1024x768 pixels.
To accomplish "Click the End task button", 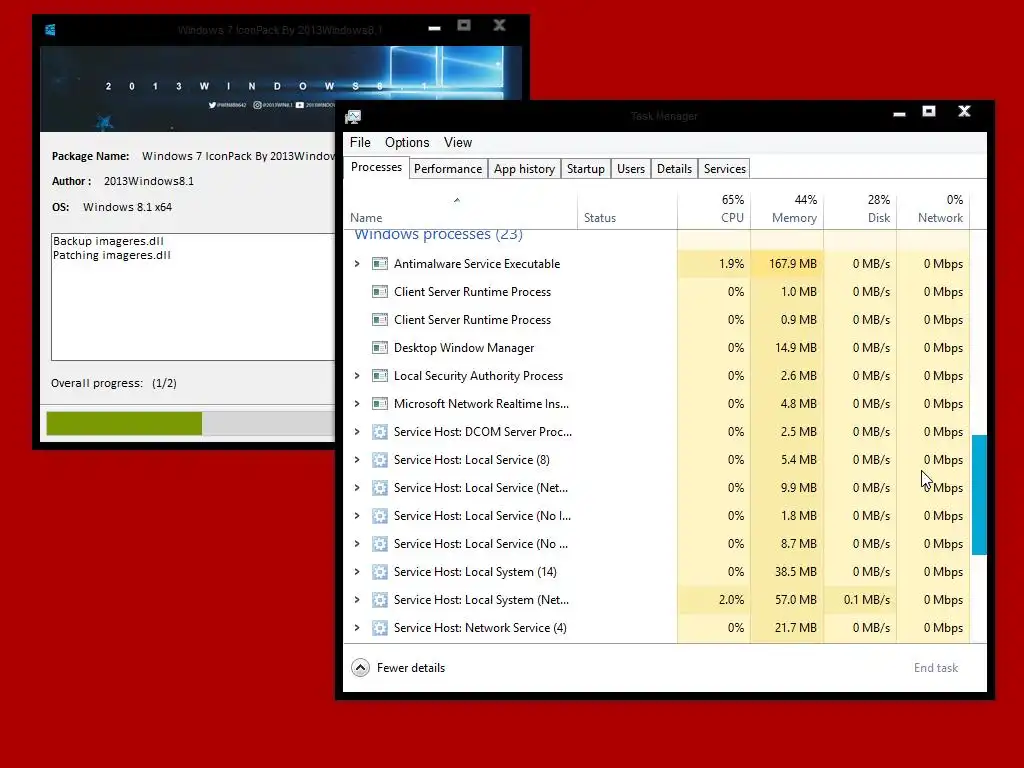I will (x=936, y=667).
